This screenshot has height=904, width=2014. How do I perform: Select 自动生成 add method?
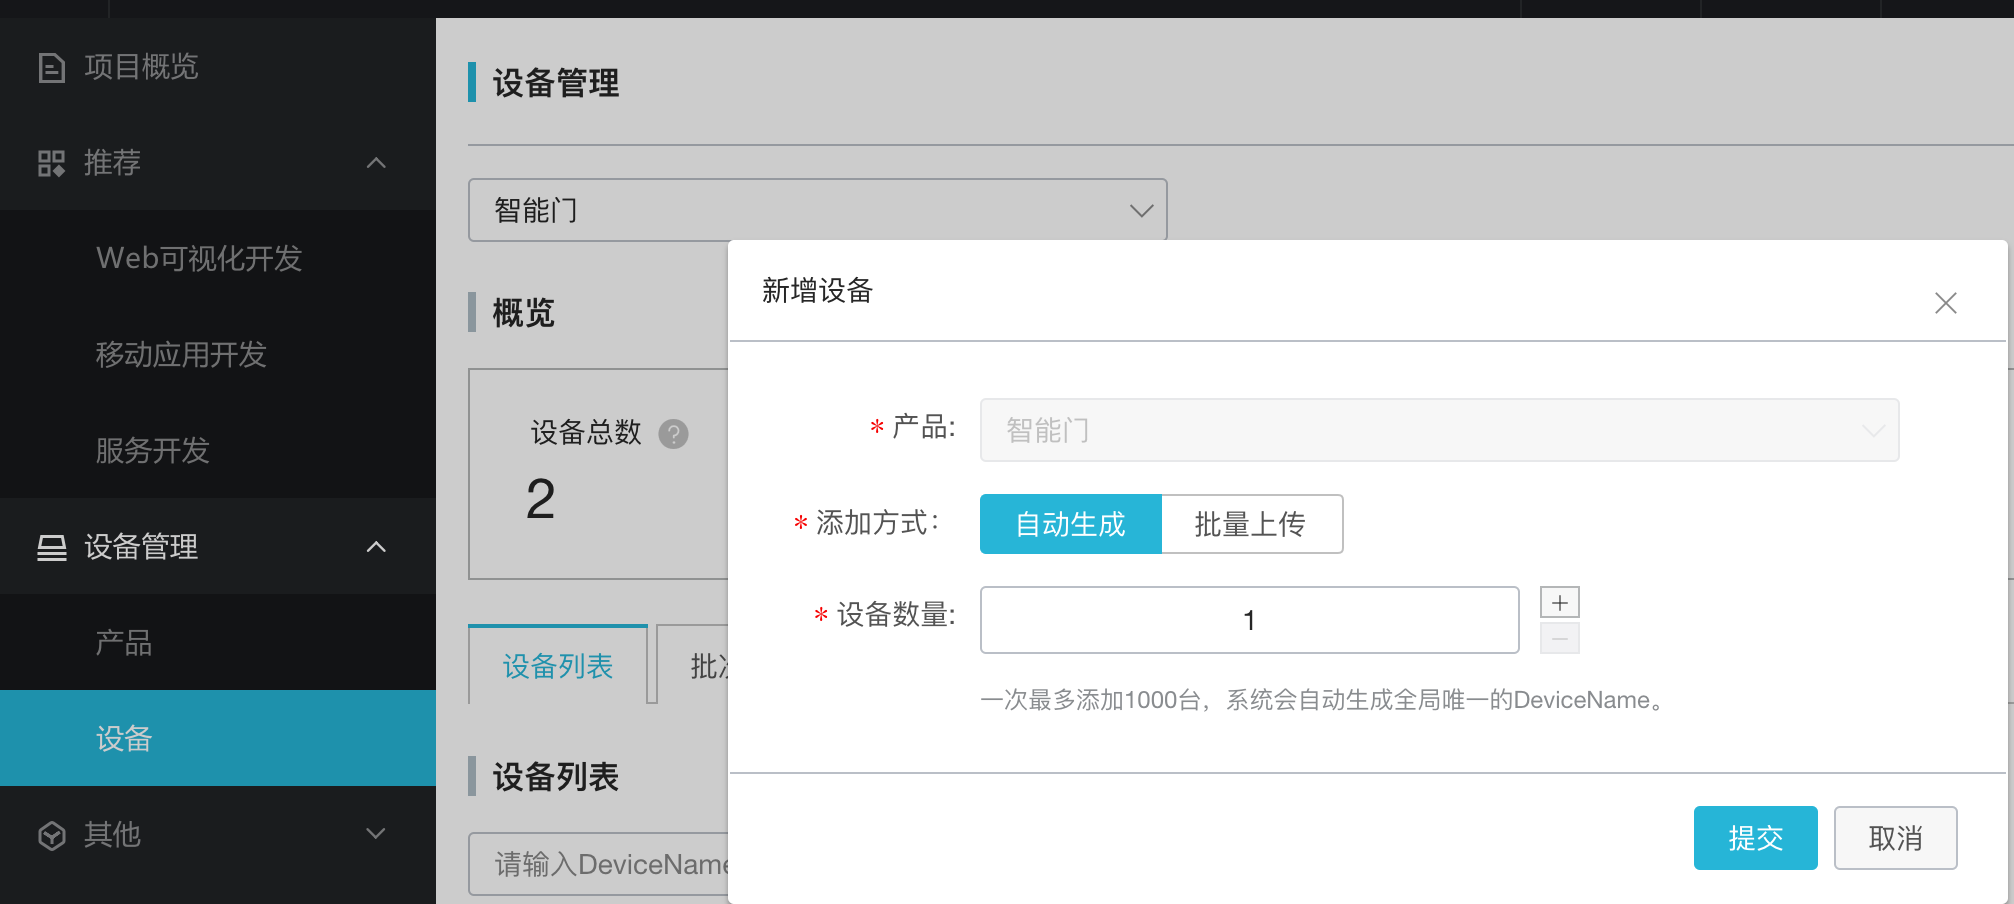coord(1070,524)
